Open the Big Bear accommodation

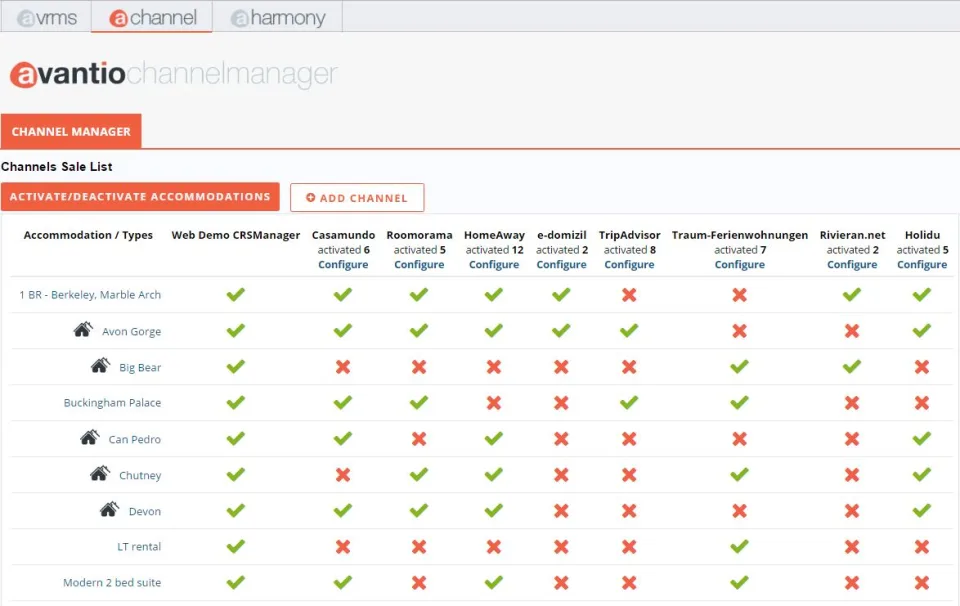[140, 367]
